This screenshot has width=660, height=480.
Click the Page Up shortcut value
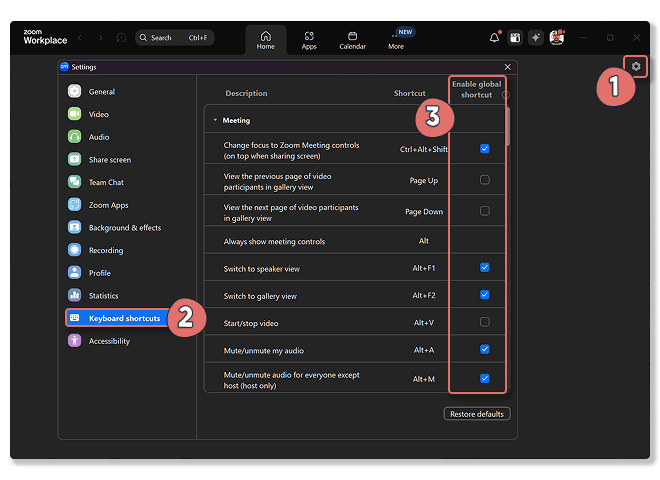click(x=423, y=180)
